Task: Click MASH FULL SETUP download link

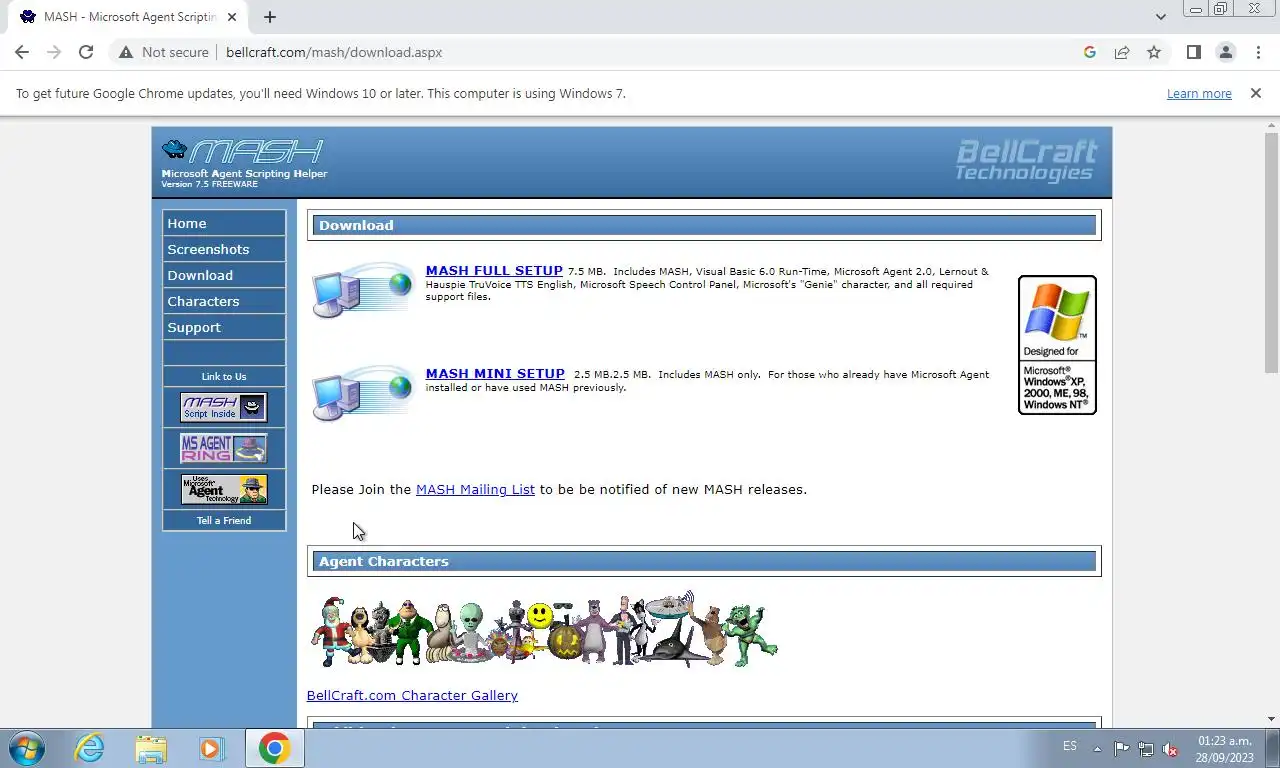Action: (494, 271)
